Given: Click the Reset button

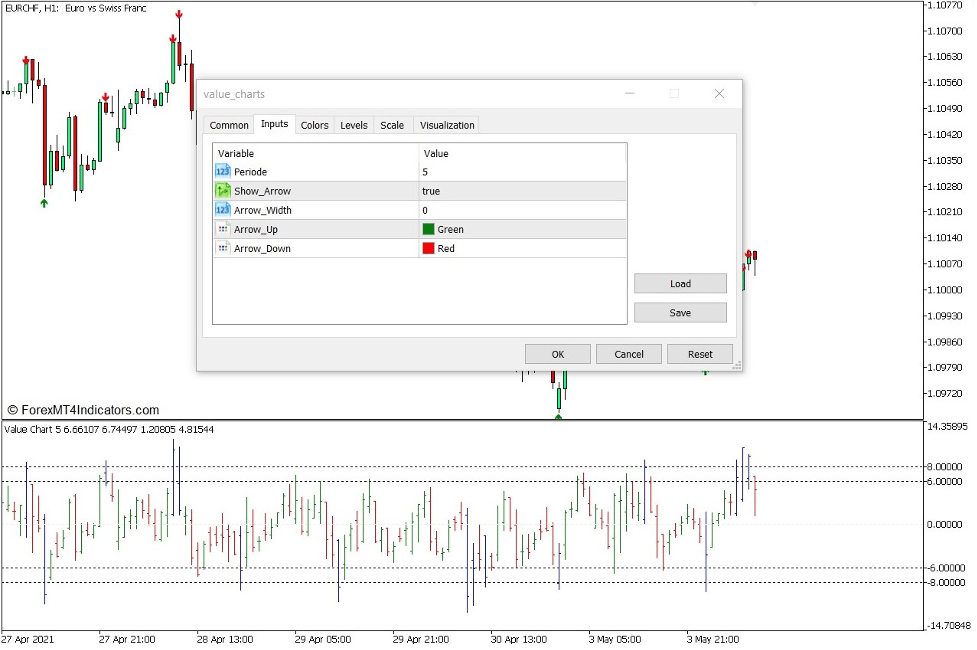Looking at the screenshot, I should point(699,353).
